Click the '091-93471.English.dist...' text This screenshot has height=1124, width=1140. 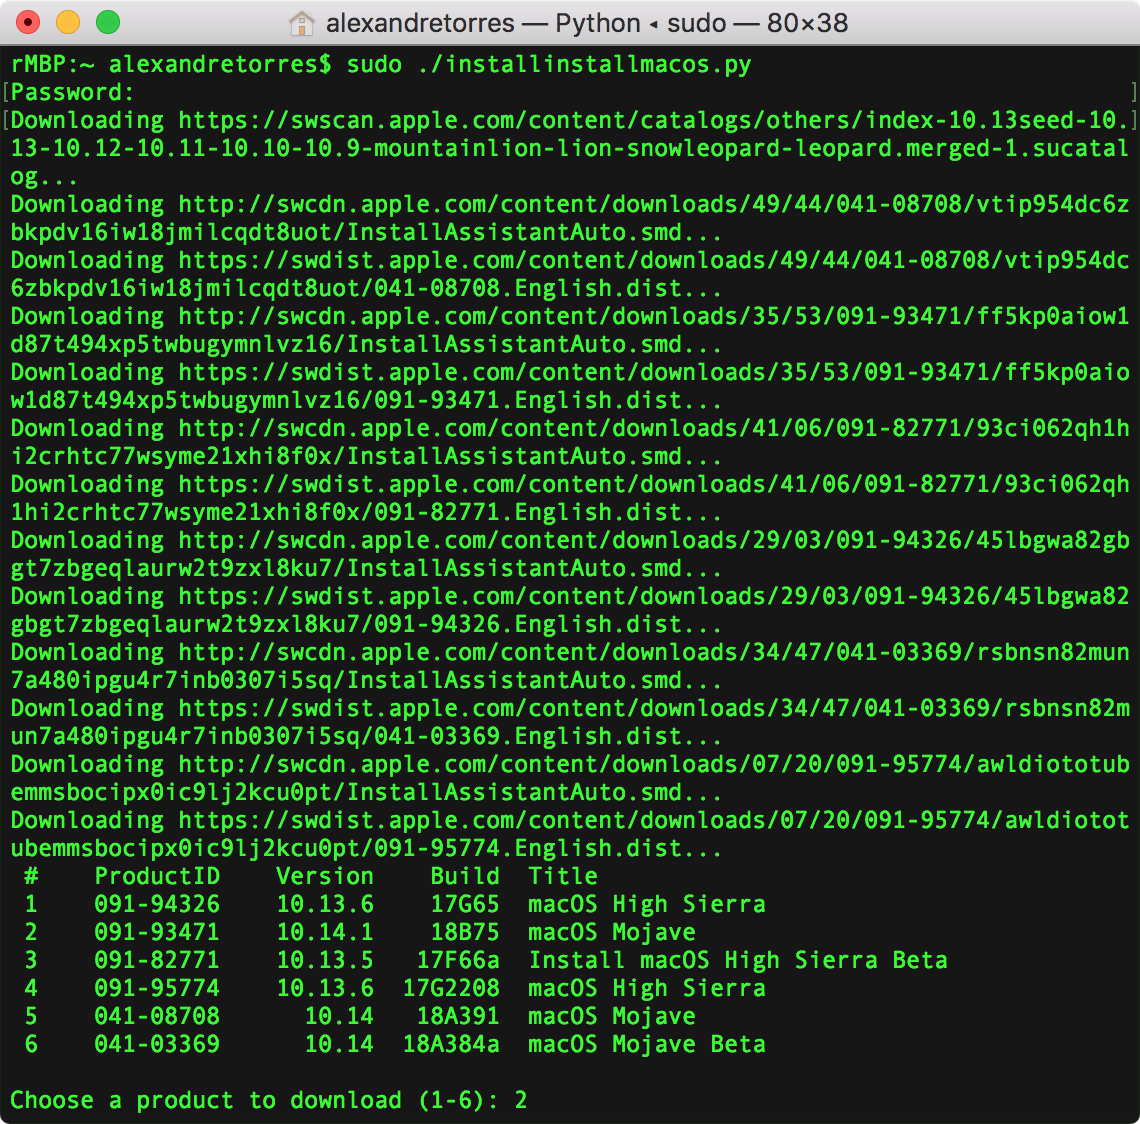coord(547,401)
